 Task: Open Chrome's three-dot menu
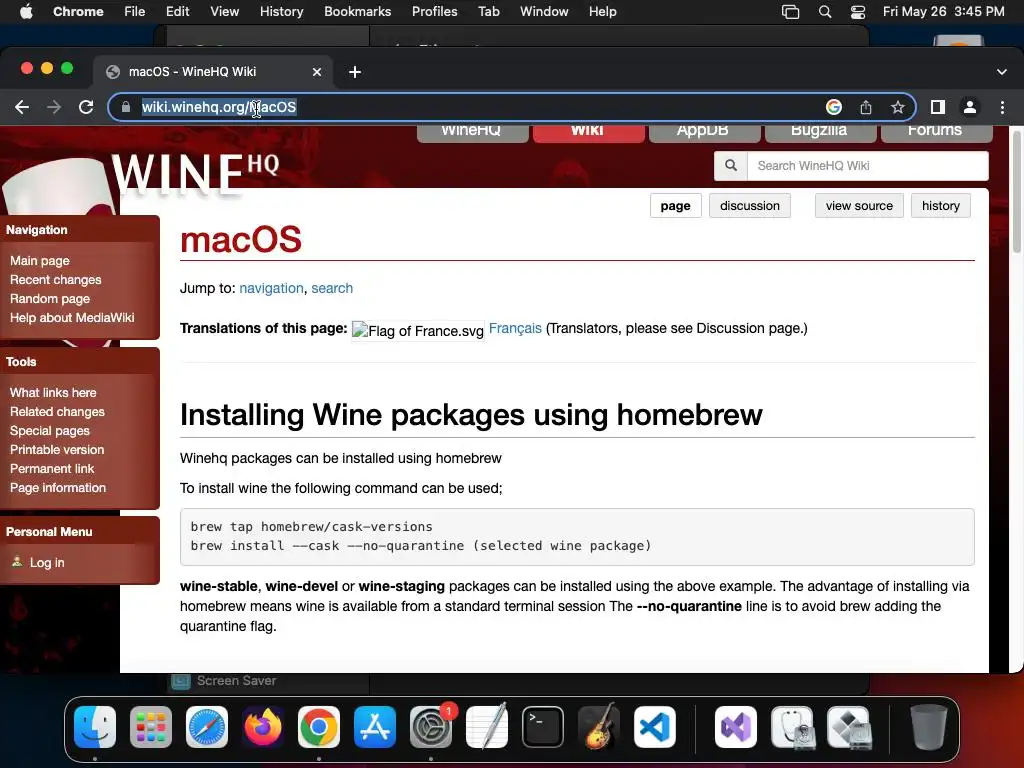pos(1002,107)
